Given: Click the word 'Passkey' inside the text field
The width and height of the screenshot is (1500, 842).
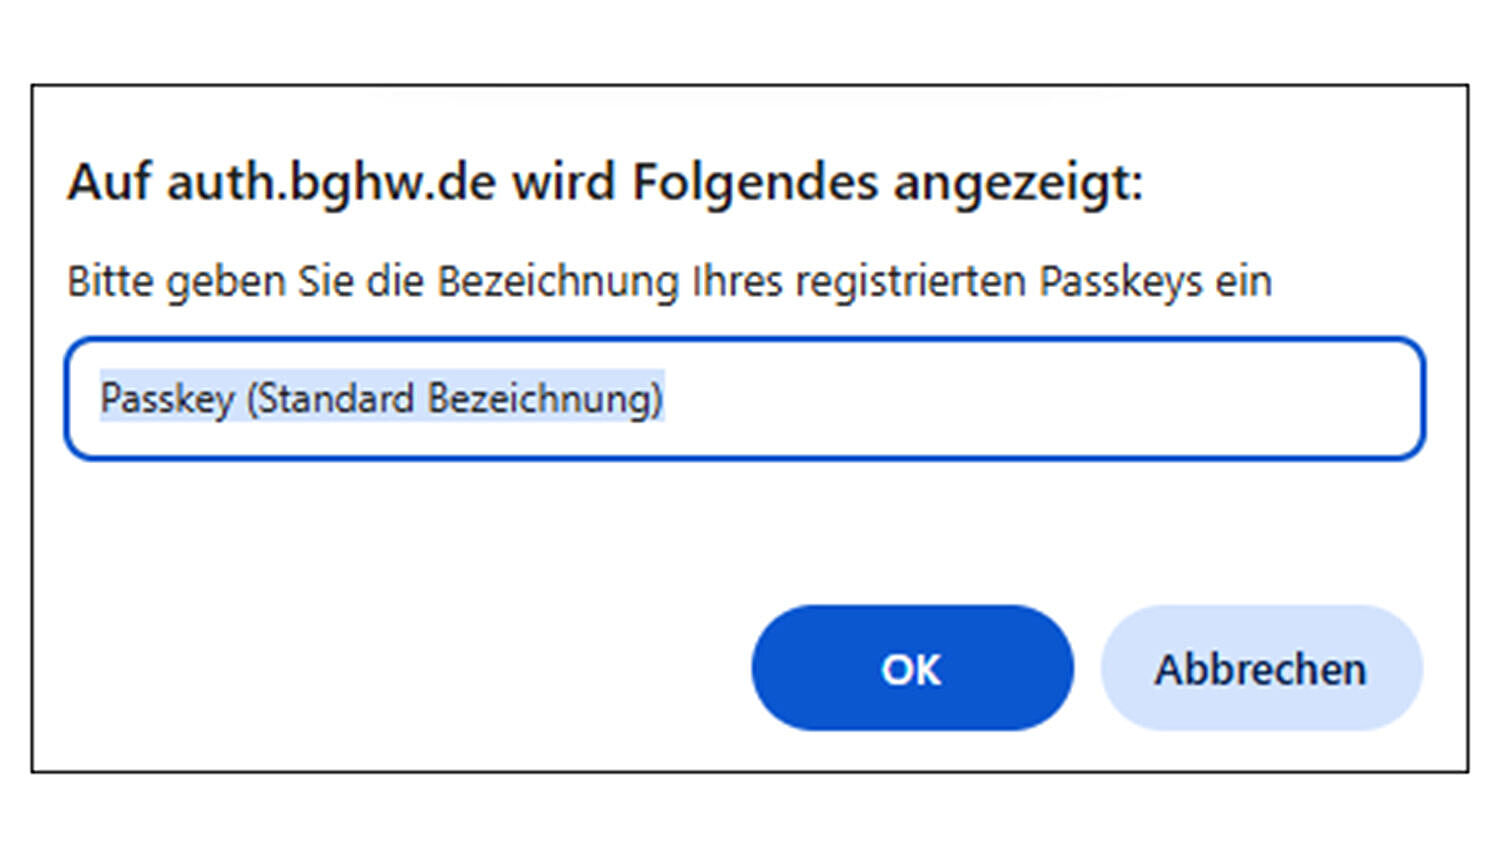Looking at the screenshot, I should pos(167,399).
